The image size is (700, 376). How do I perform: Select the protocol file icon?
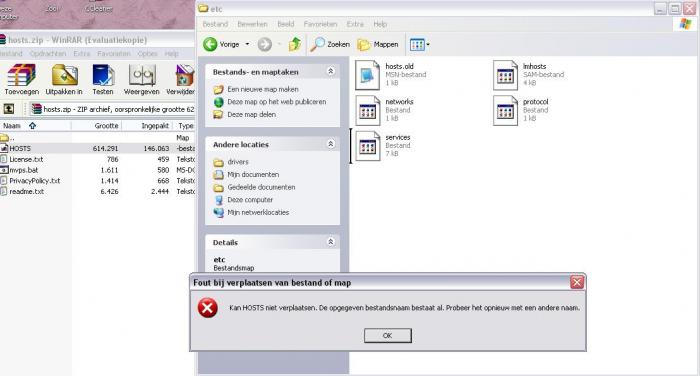(x=505, y=110)
